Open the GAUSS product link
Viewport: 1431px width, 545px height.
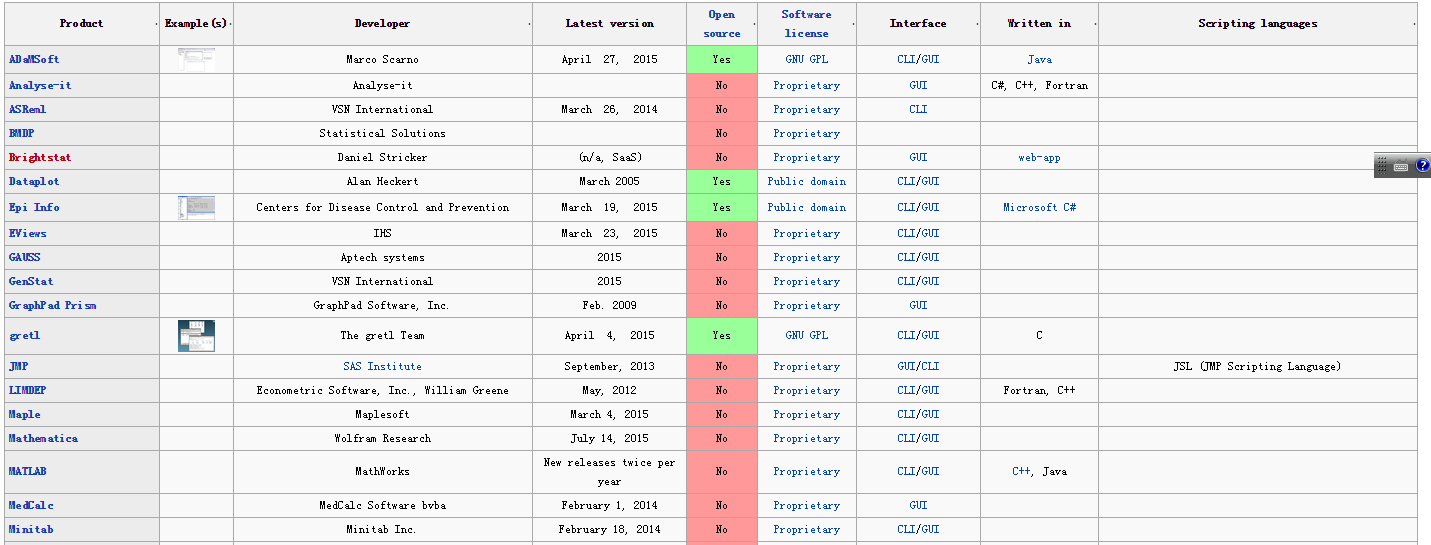click(24, 257)
